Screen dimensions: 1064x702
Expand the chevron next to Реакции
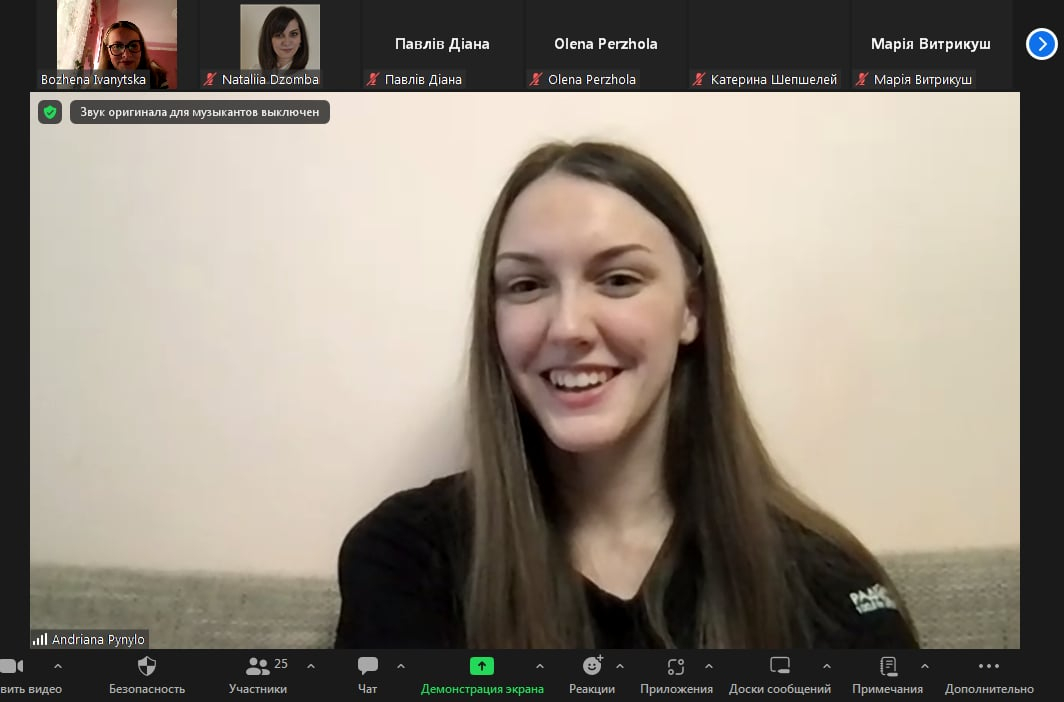click(x=620, y=666)
